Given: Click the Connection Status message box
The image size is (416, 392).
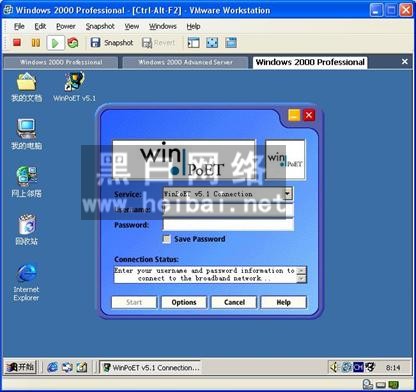Looking at the screenshot, I should 210,275.
